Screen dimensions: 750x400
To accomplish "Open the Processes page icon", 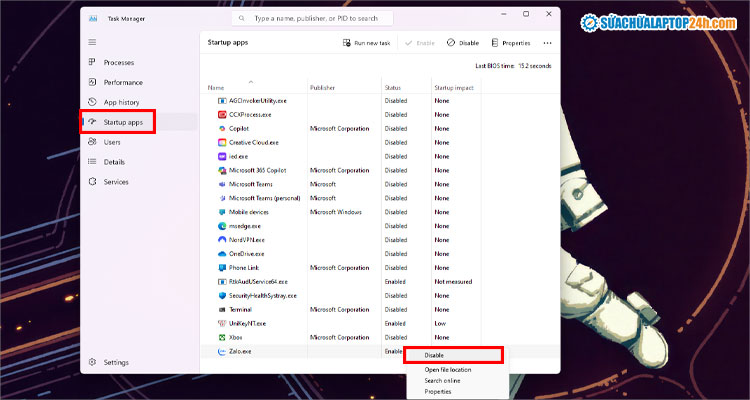I will click(x=94, y=62).
